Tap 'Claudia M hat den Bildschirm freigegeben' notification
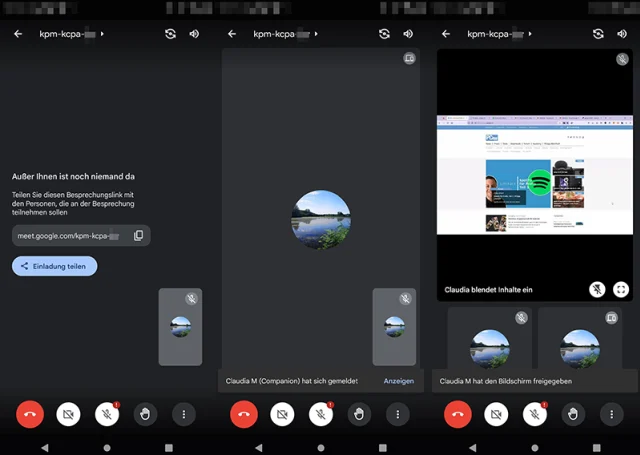The width and height of the screenshot is (640, 455). pos(535,381)
